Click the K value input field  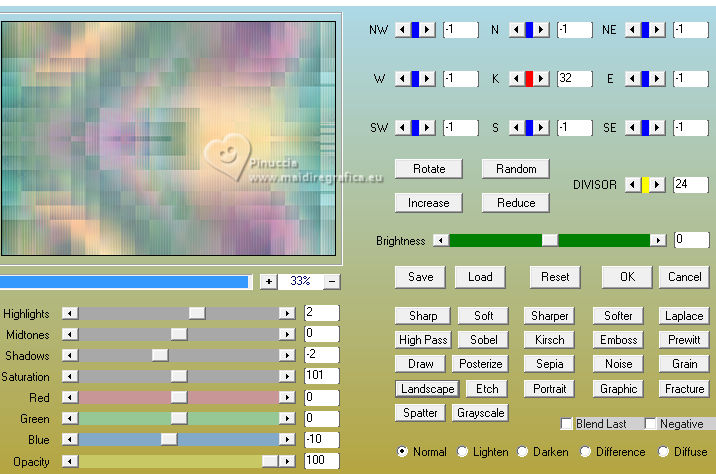tap(575, 79)
